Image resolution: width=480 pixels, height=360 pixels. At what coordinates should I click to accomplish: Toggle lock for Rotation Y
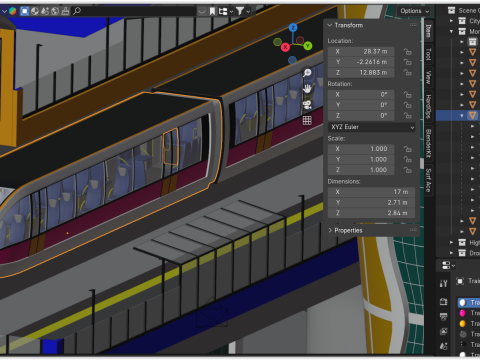point(408,105)
